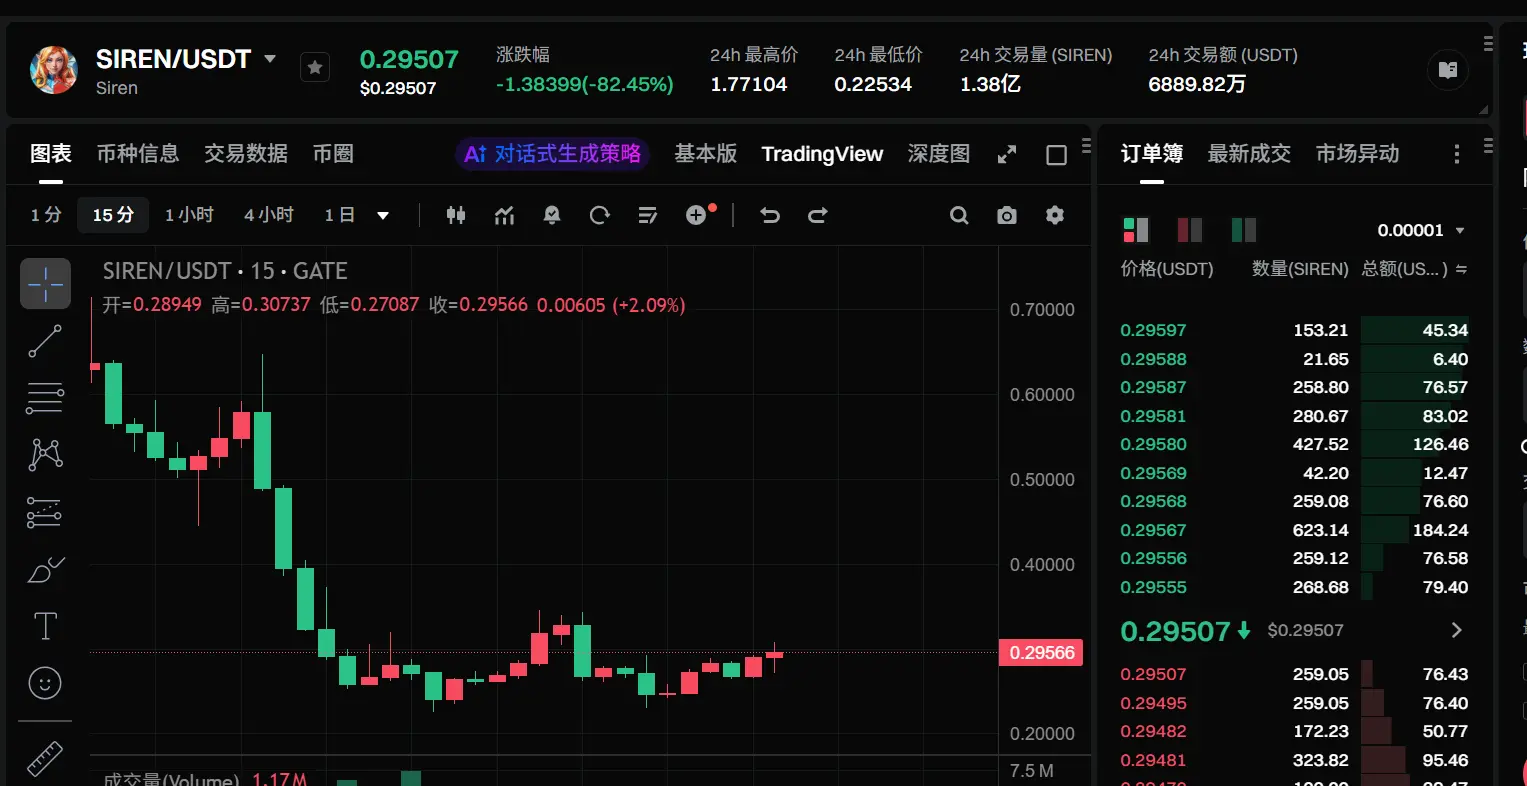Switch chart to 基本版 view
1527x786 pixels.
706,154
